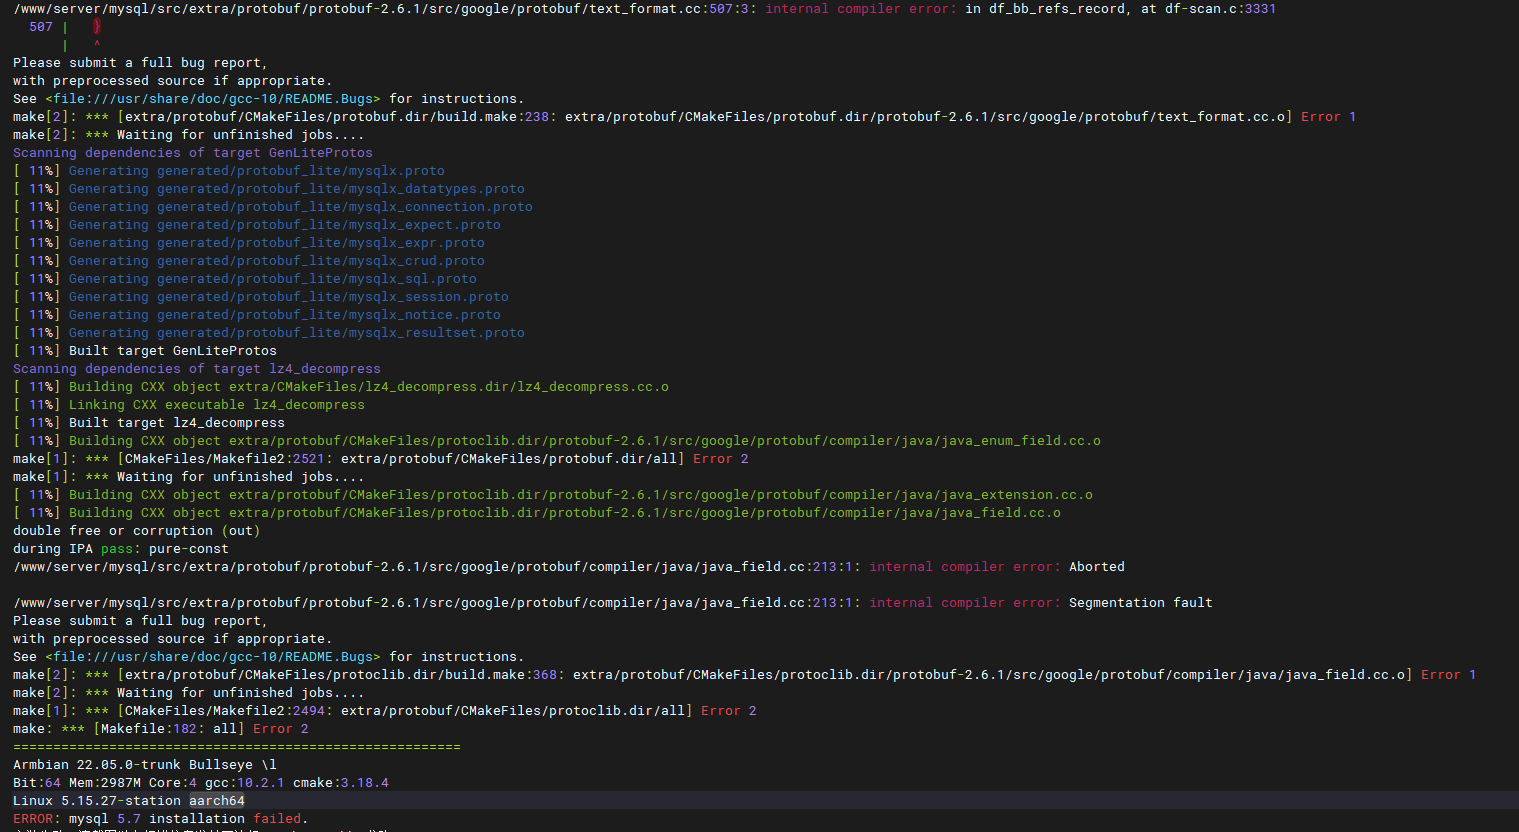The image size is (1519, 832).
Task: Open the README.Bugs link above build.make:238 error
Action: (213, 99)
